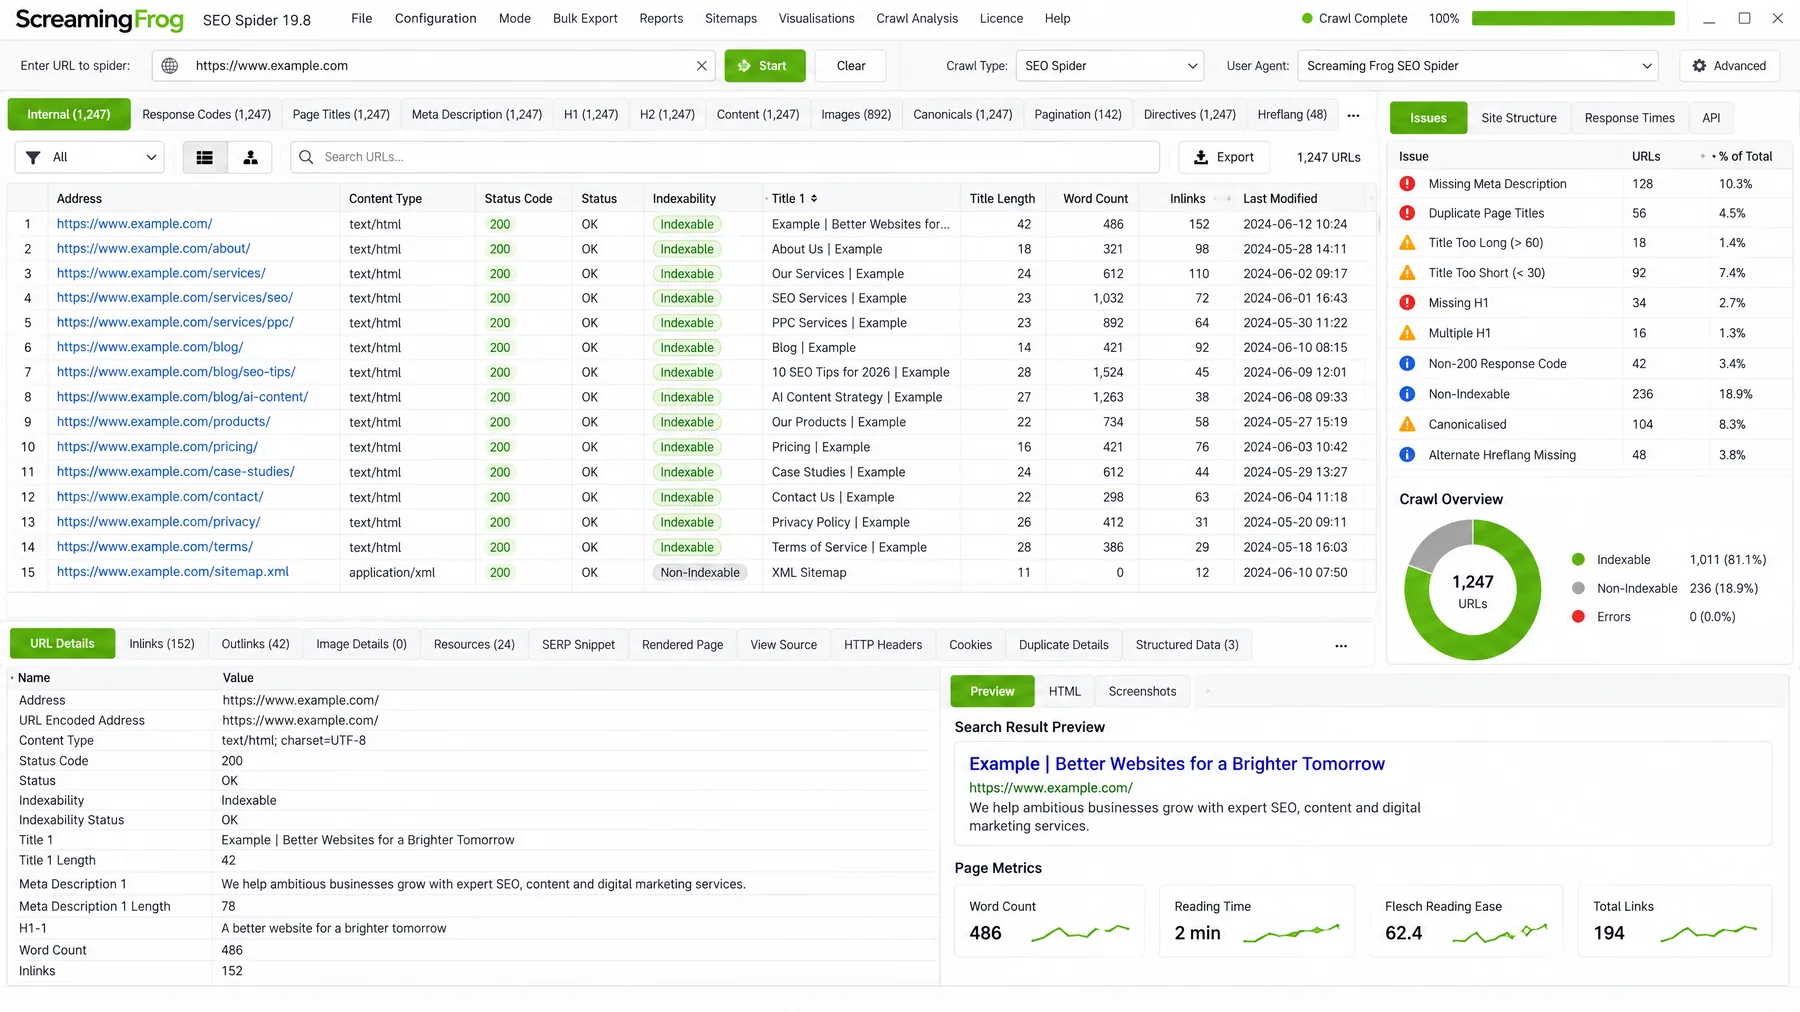The image size is (1800, 1012).
Task: Click the crawl progress bar
Action: coord(1573,18)
